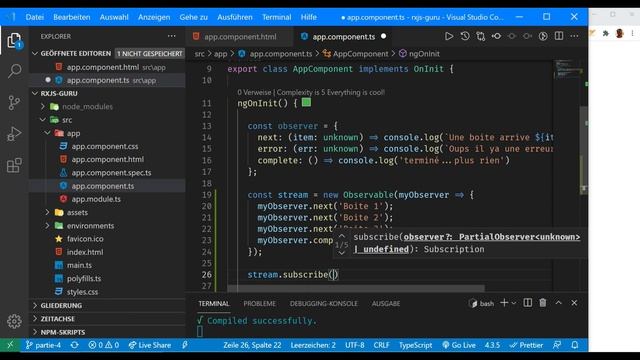Expand the assets folder
Image resolution: width=640 pixels, height=360 pixels.
(48, 212)
